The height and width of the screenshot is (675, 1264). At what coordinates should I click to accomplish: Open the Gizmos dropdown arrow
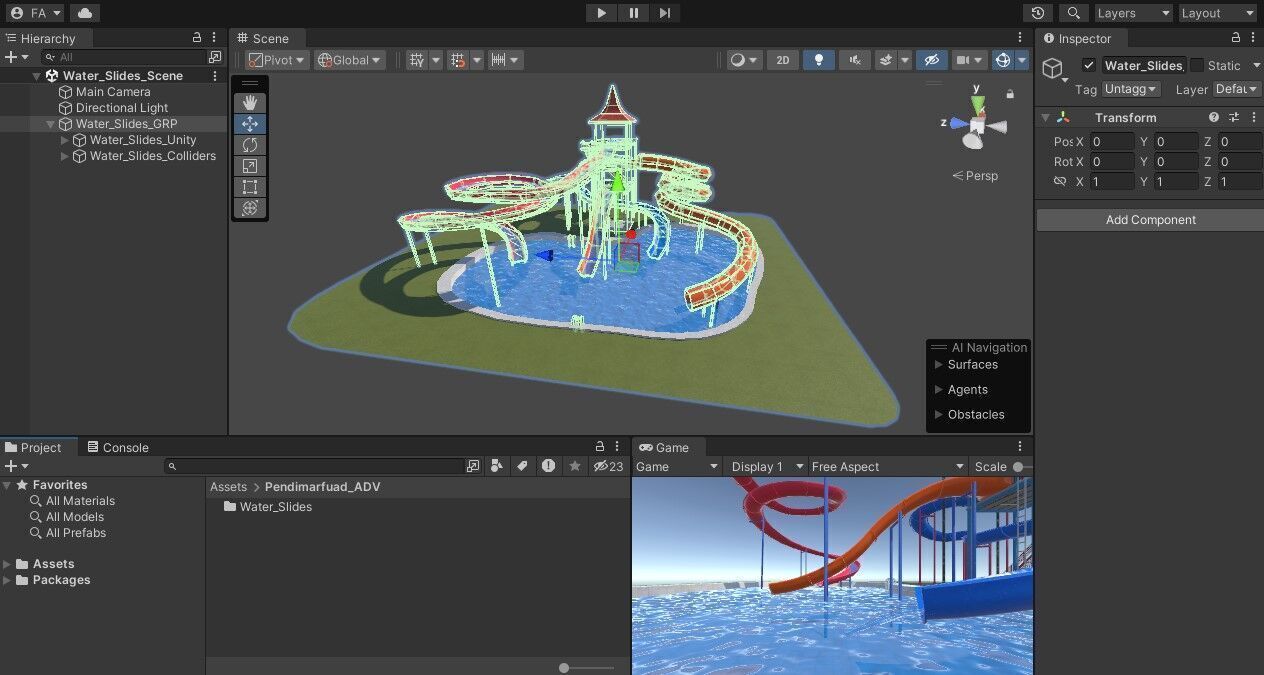1021,60
